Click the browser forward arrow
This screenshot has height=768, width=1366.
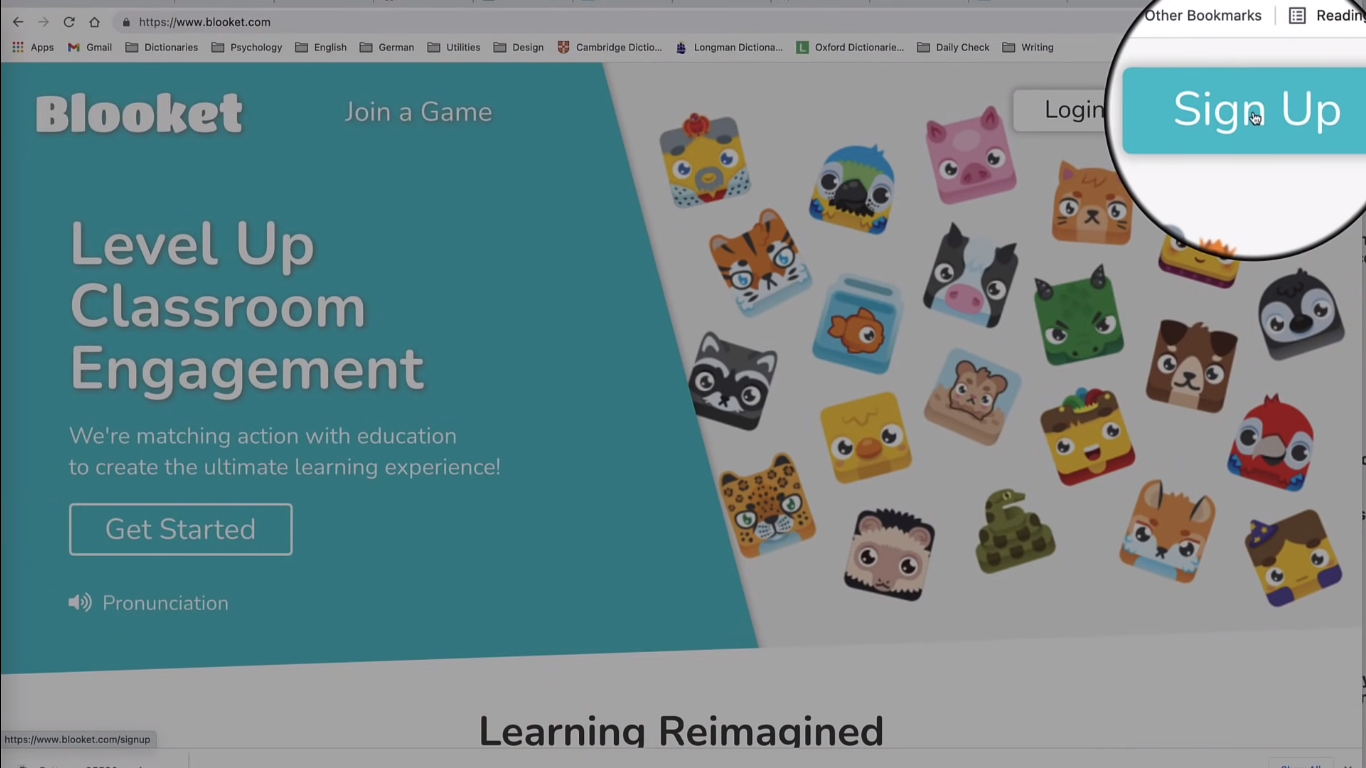pos(43,22)
